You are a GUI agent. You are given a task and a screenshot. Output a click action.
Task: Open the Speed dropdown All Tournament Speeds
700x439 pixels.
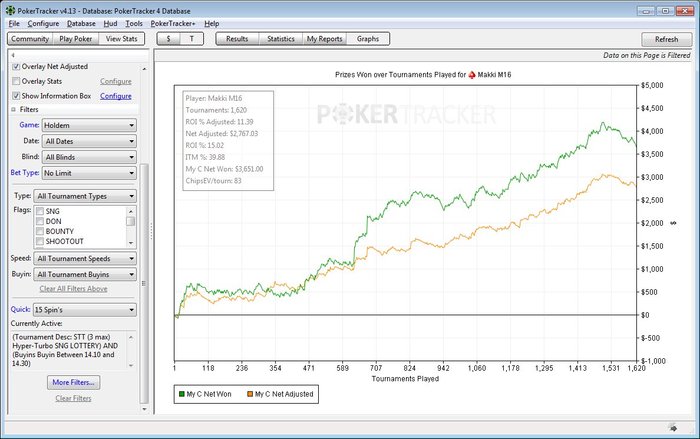[85, 259]
